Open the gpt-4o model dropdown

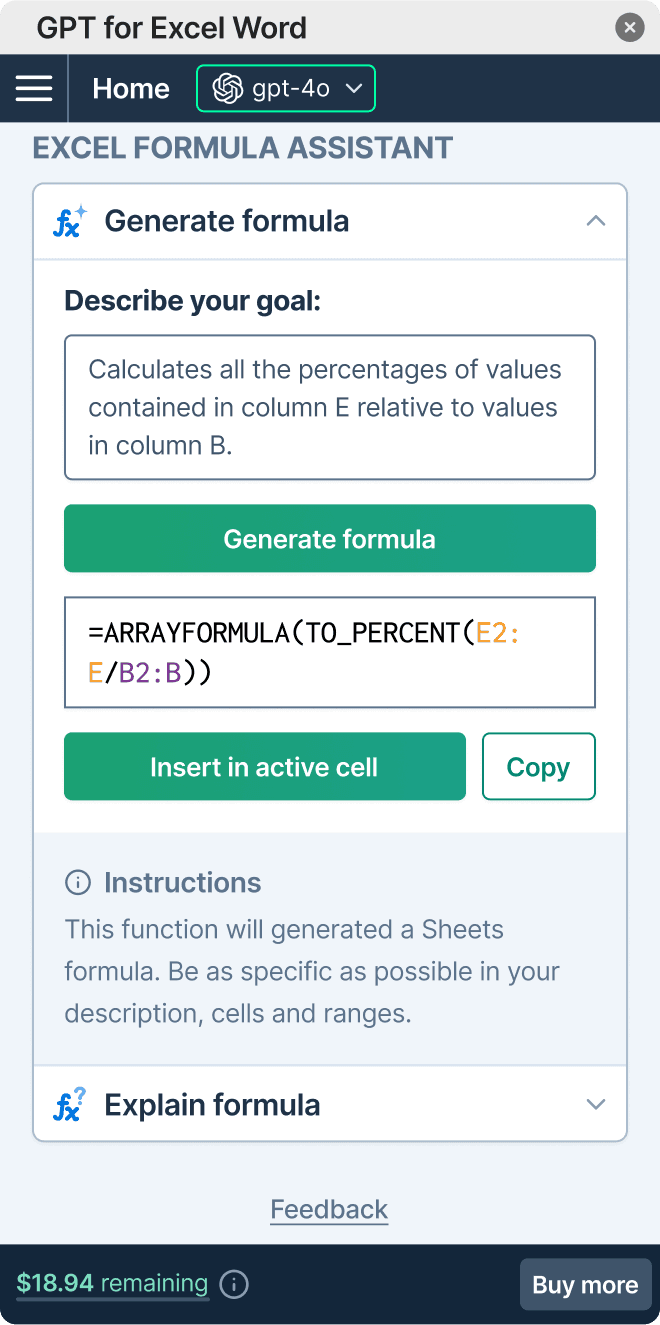pyautogui.click(x=286, y=88)
